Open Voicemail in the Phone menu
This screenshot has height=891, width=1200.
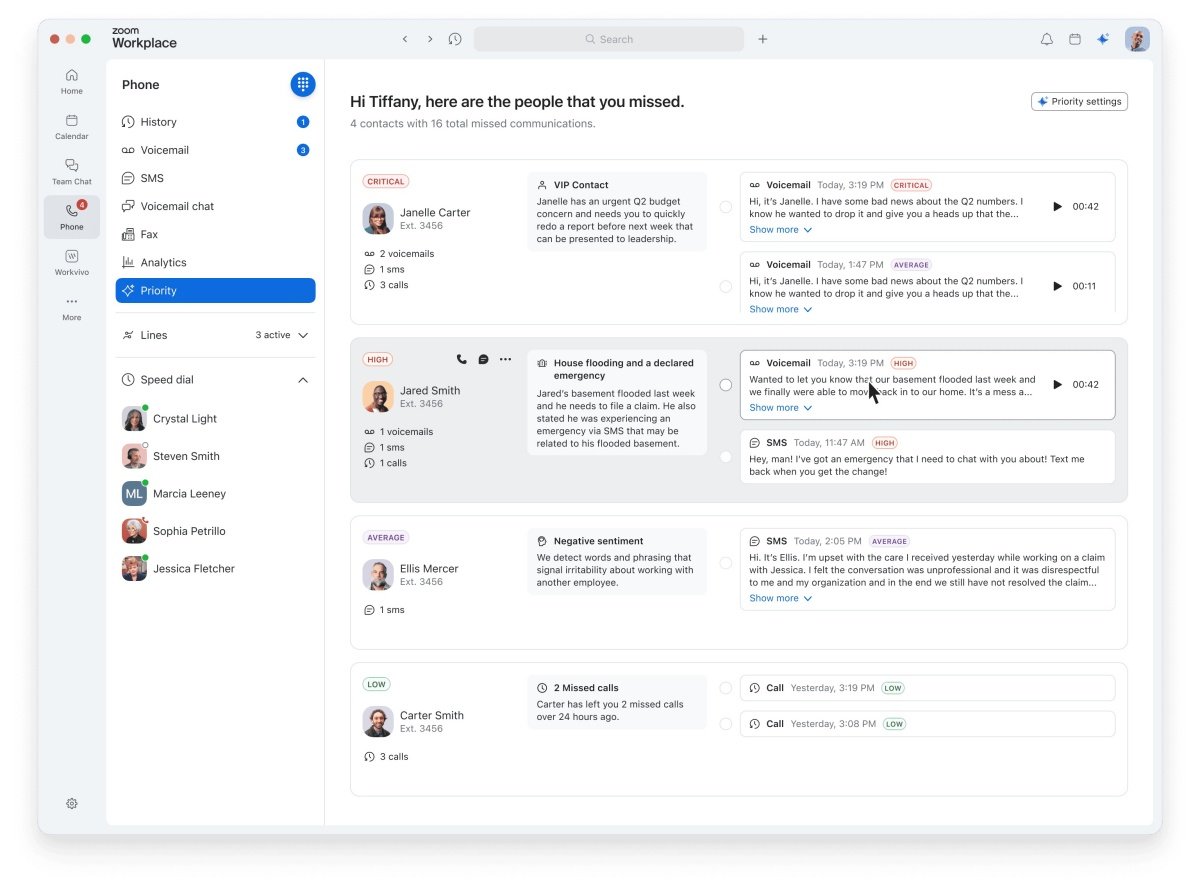pos(164,150)
